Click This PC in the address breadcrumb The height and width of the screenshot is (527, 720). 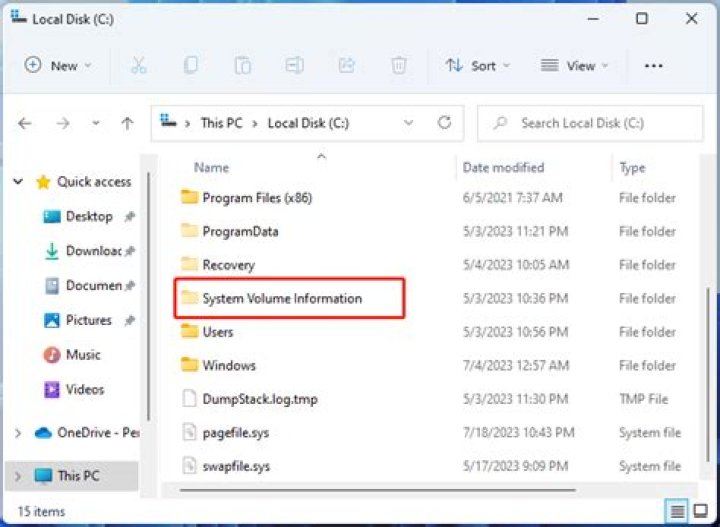[x=221, y=123]
